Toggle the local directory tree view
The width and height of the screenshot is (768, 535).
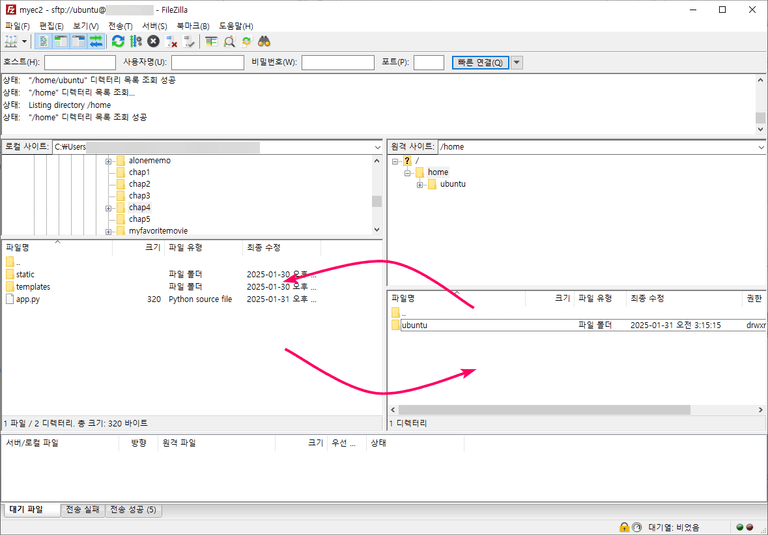60,41
